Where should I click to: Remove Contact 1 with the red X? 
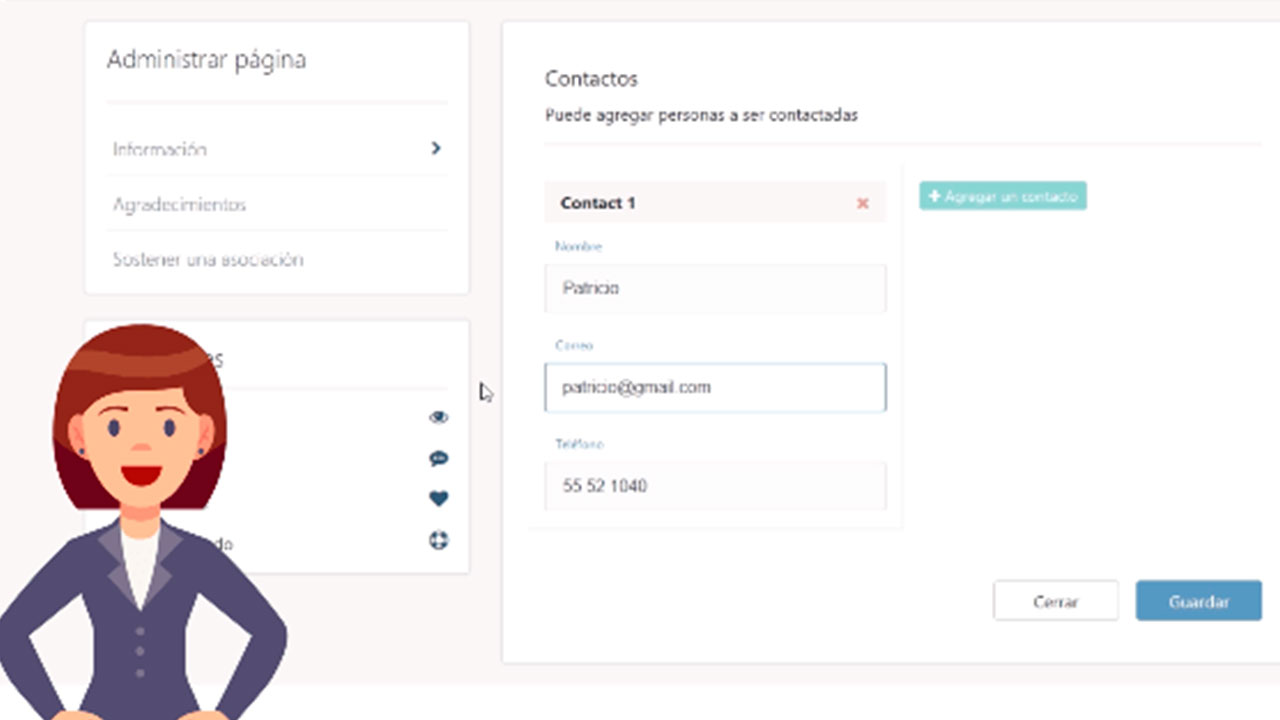(x=862, y=204)
